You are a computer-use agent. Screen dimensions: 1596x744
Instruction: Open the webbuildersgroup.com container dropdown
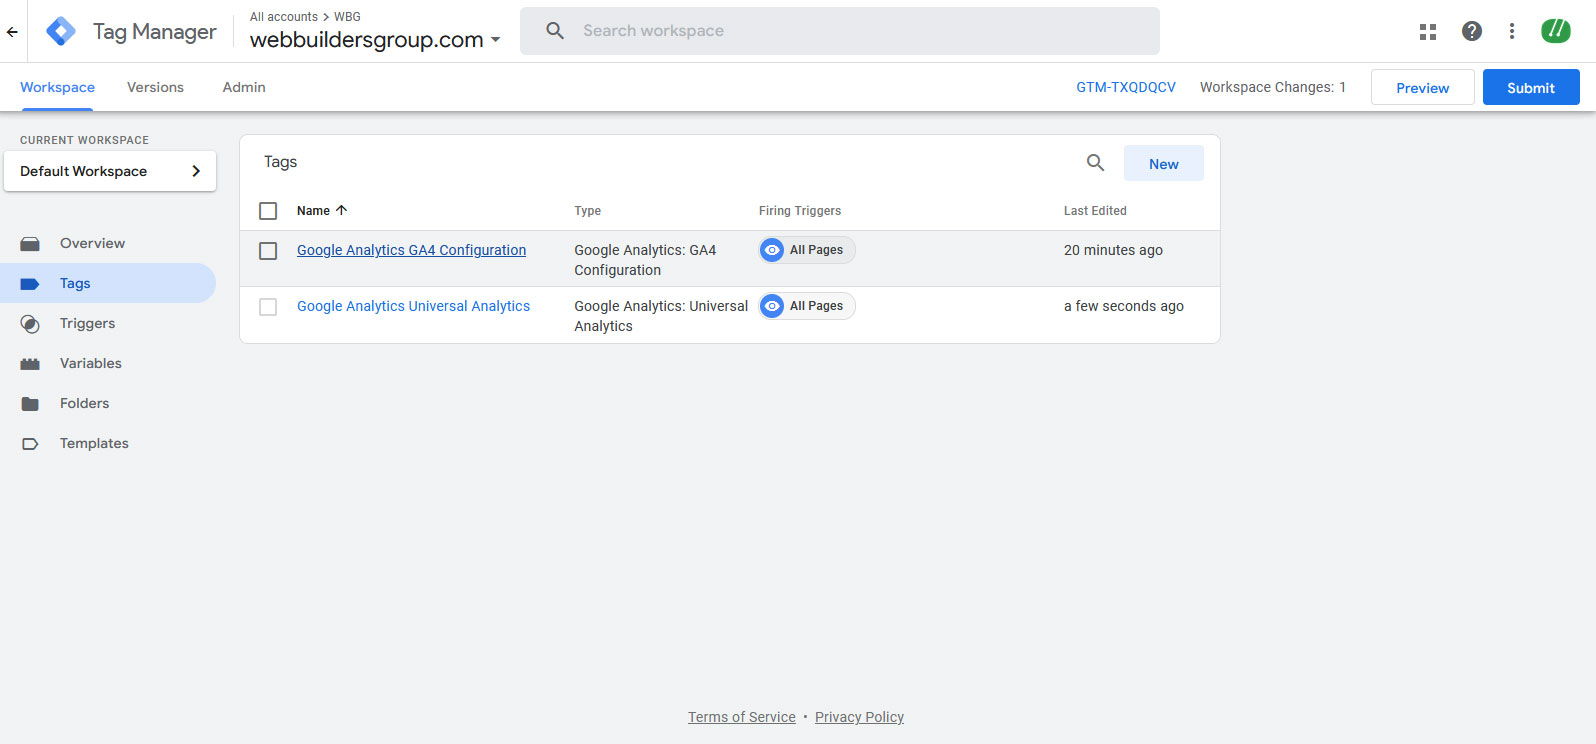click(x=375, y=40)
